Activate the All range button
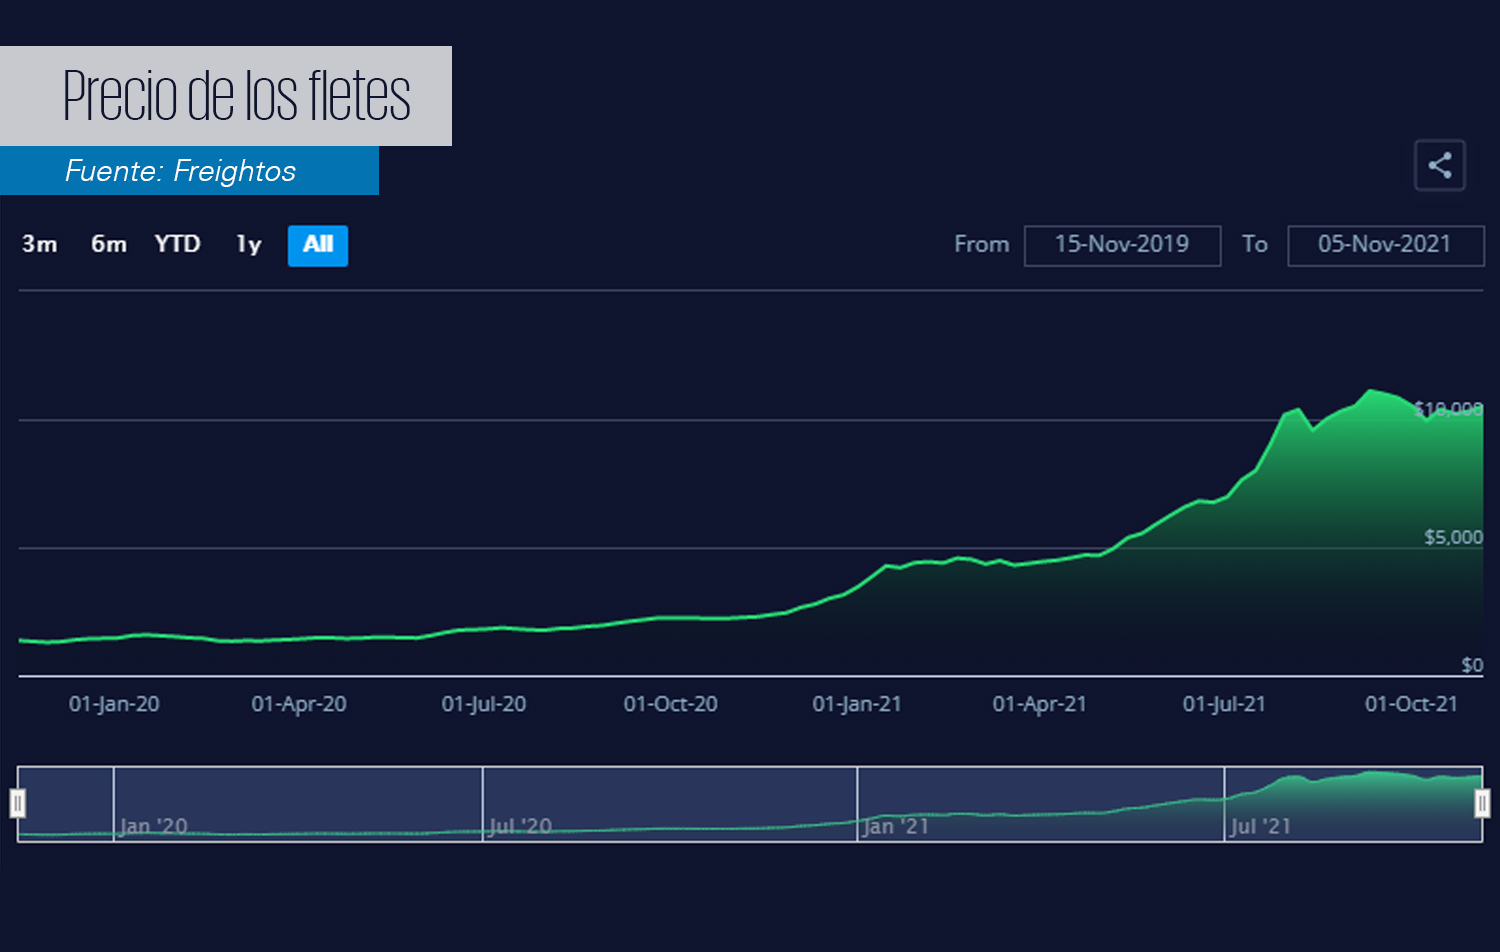The height and width of the screenshot is (952, 1500). pyautogui.click(x=318, y=245)
